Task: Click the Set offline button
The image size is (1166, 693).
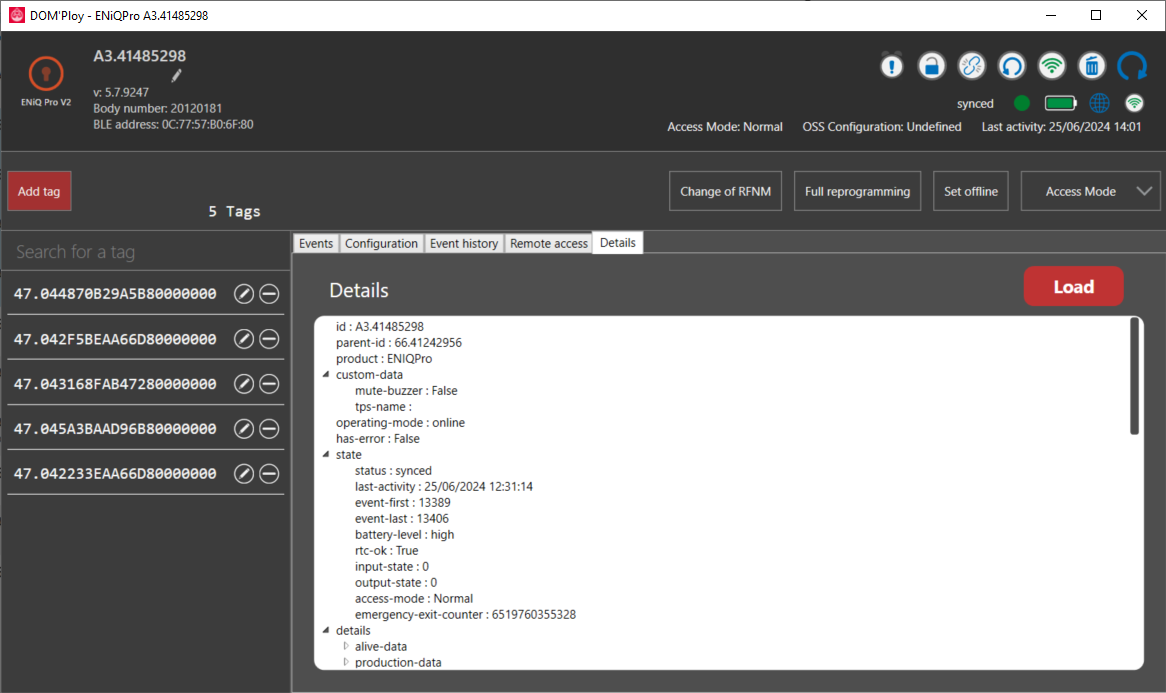Action: point(971,191)
